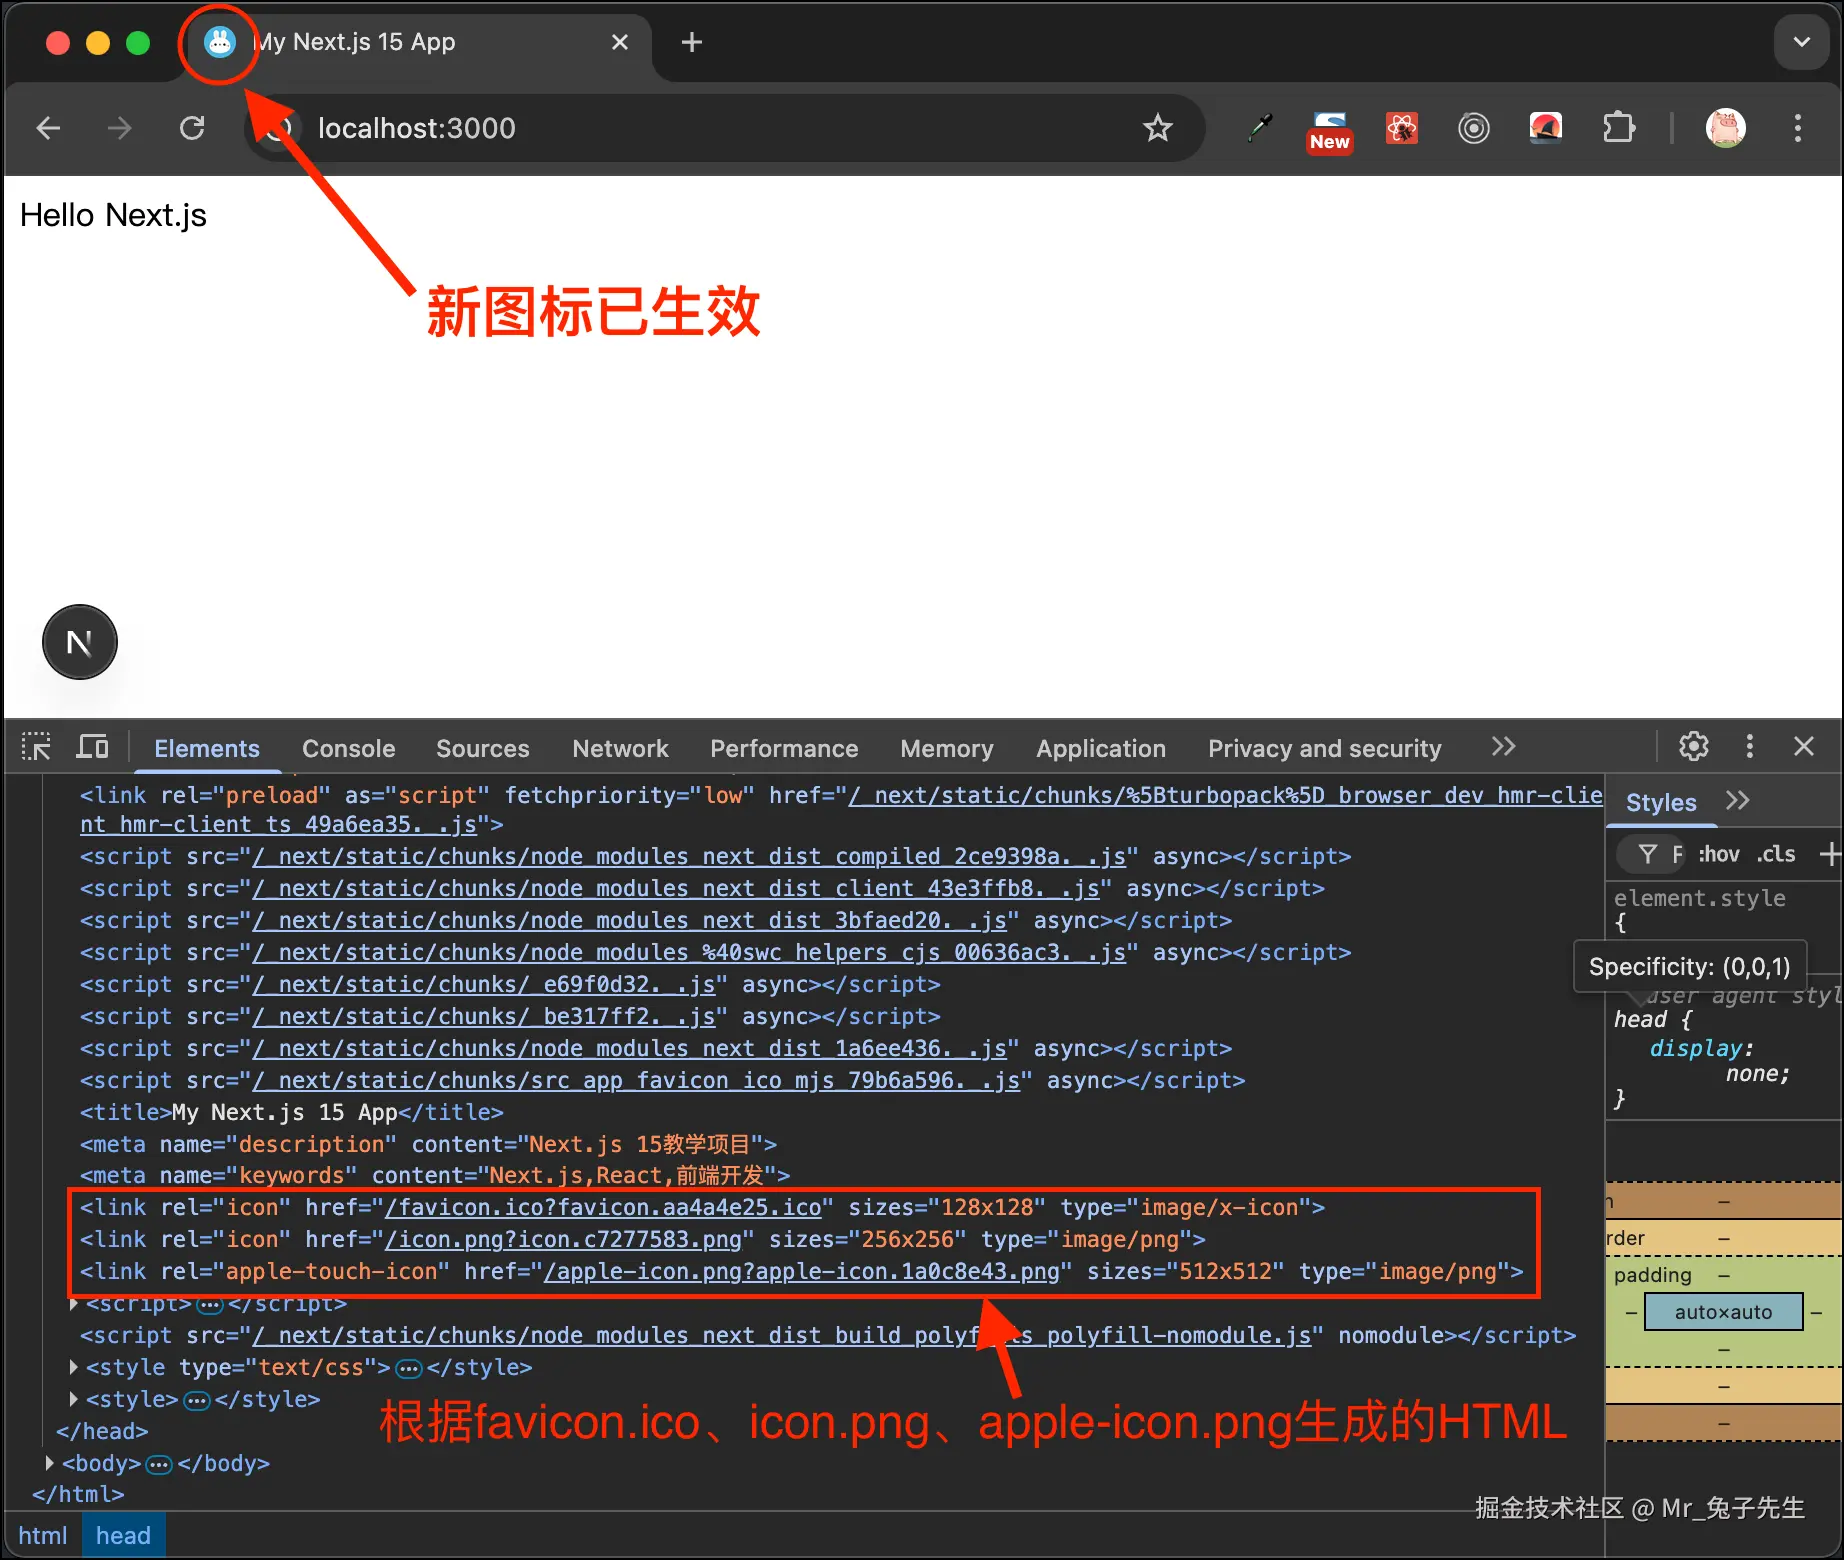
Task: Expand the first style tag node
Action: [x=72, y=1367]
